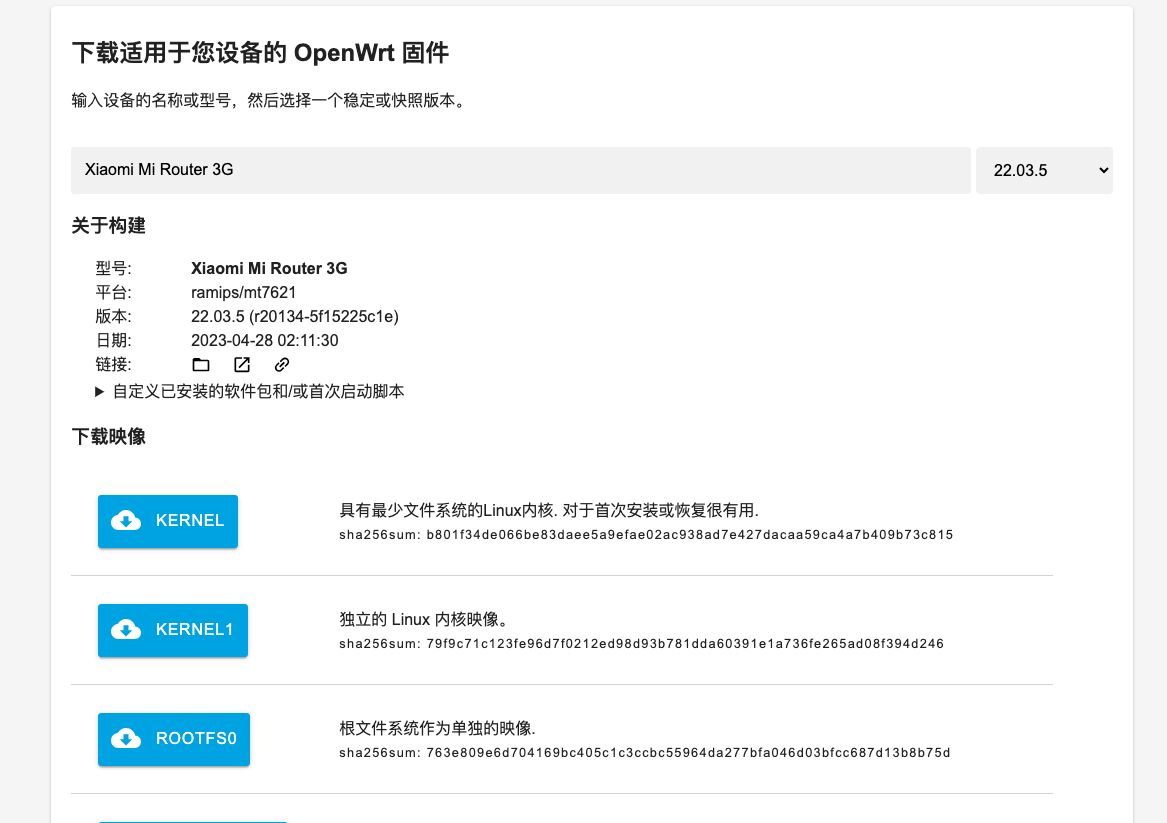
Task: Download the KERNEL1 image
Action: pyautogui.click(x=173, y=630)
